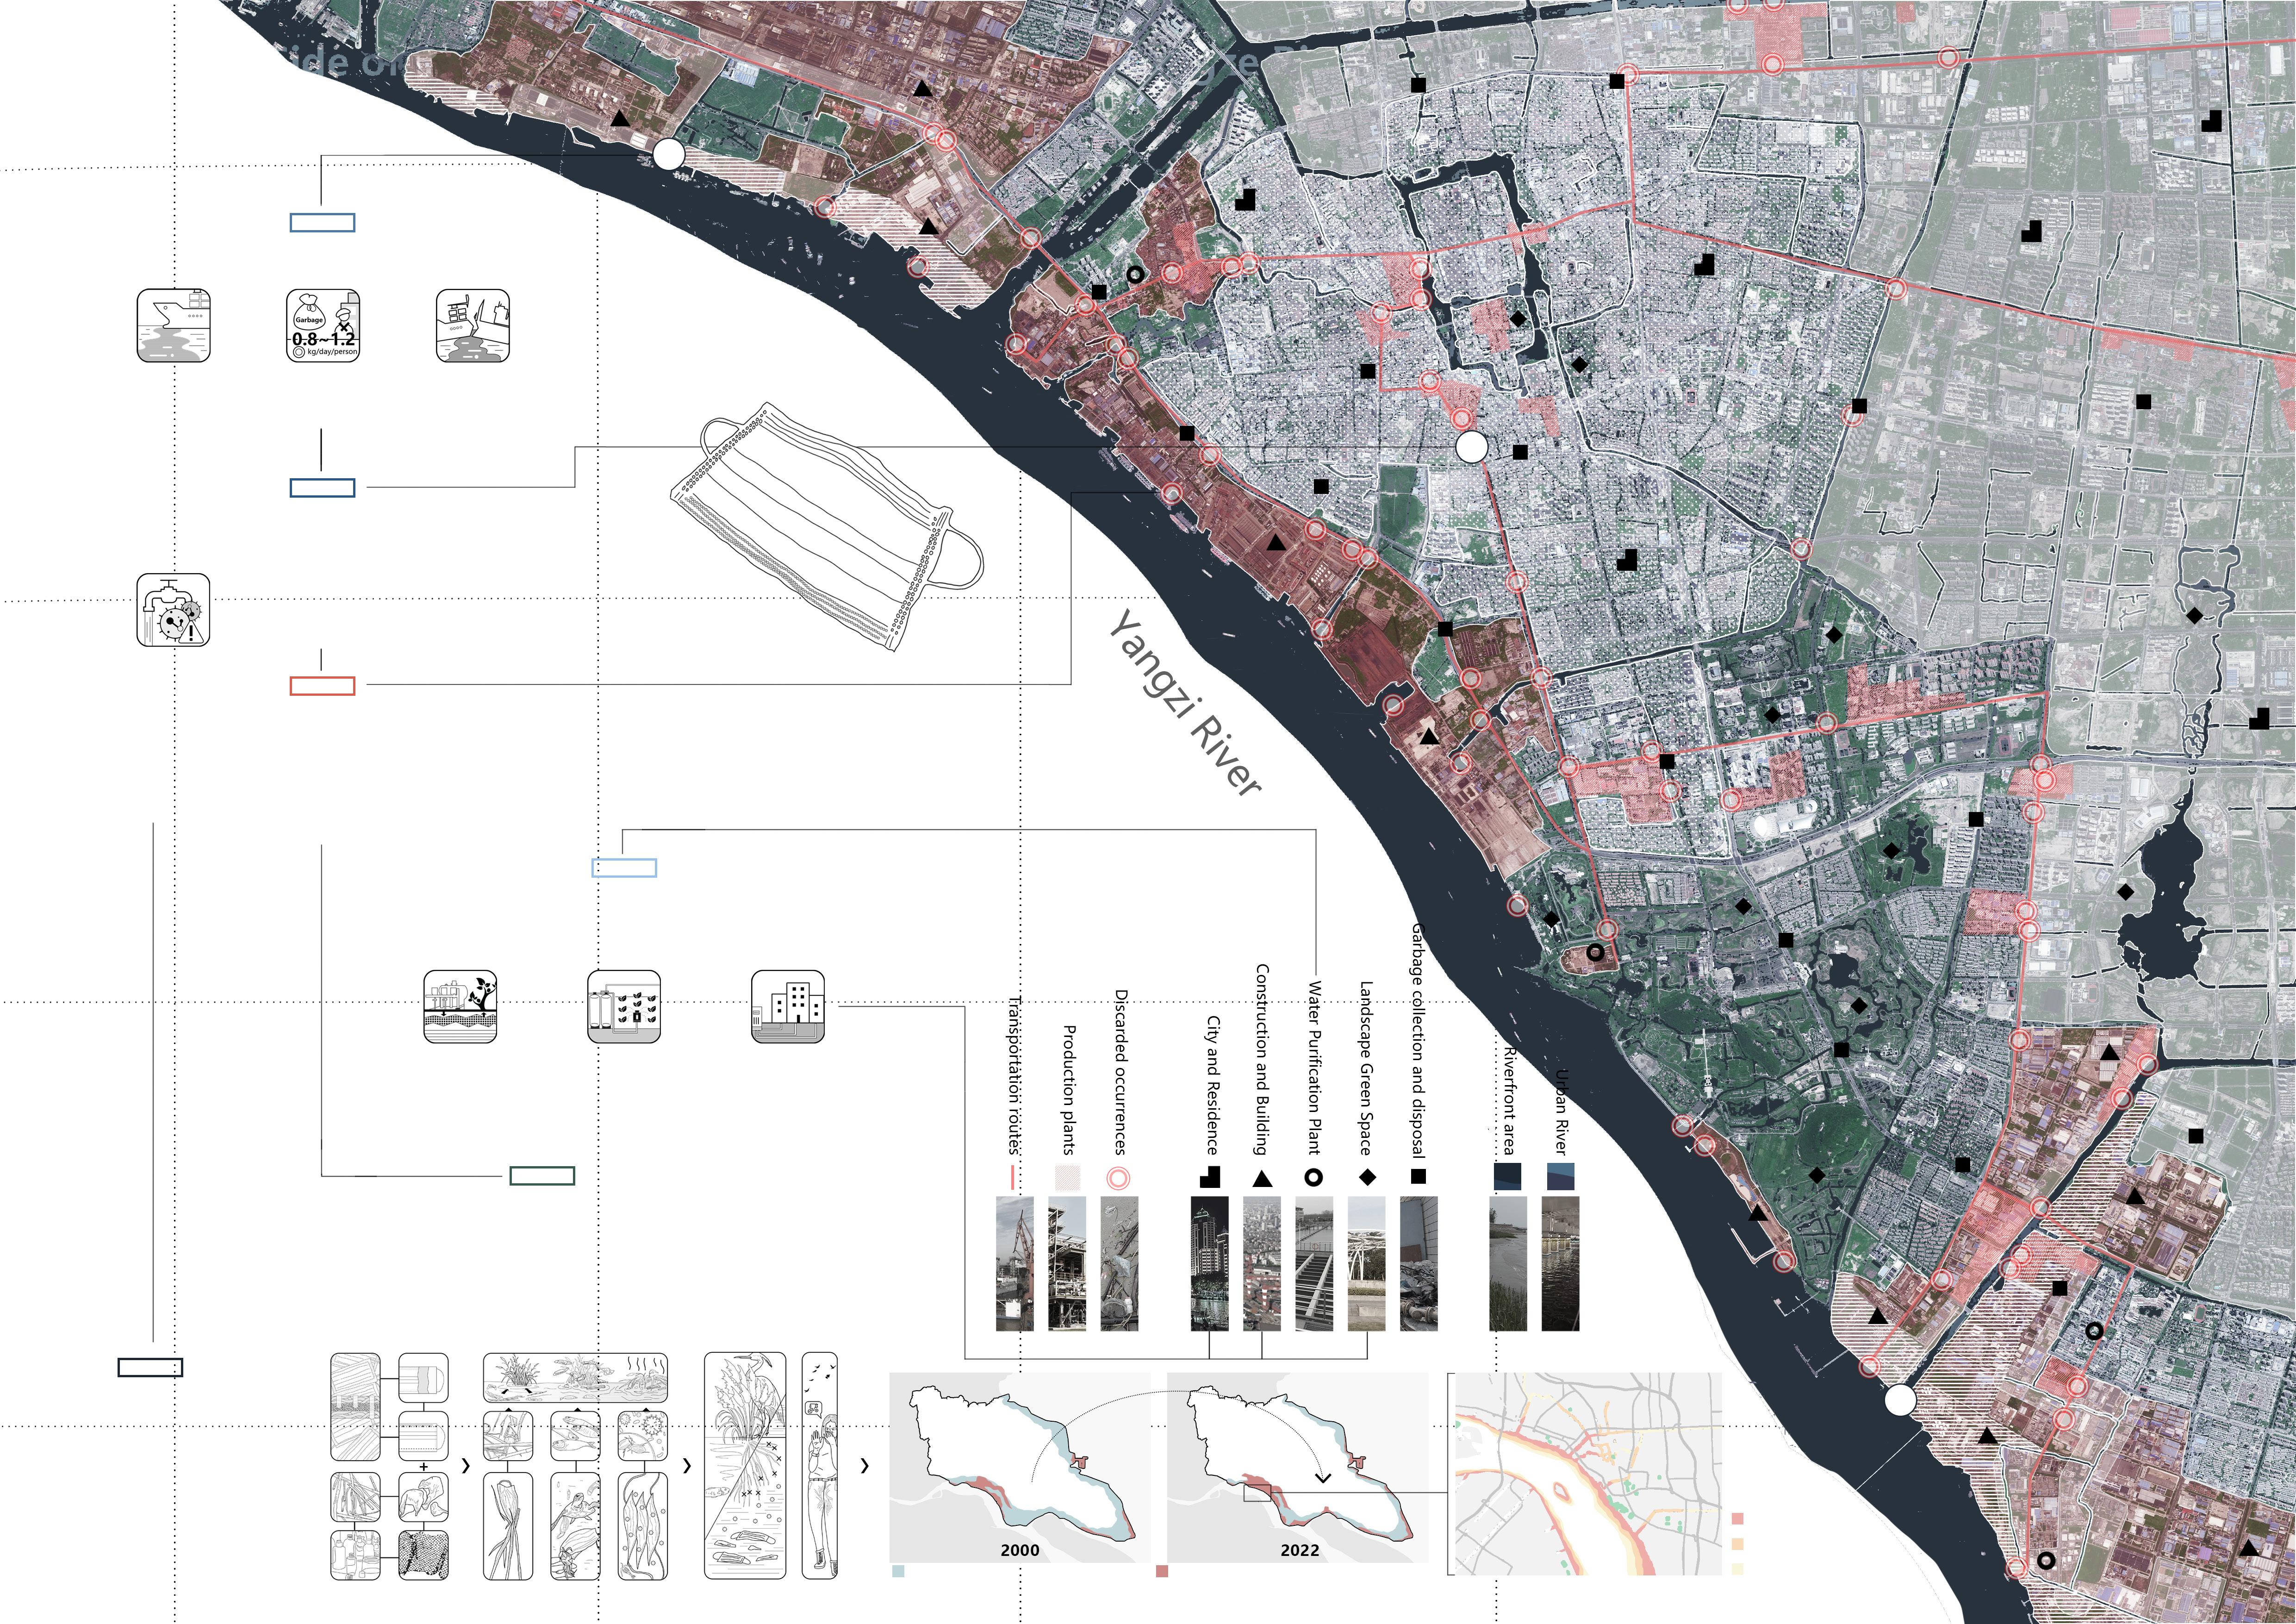Screen dimensions: 2296x1624
Task: Select the green-outlined empty box
Action: tap(542, 1176)
